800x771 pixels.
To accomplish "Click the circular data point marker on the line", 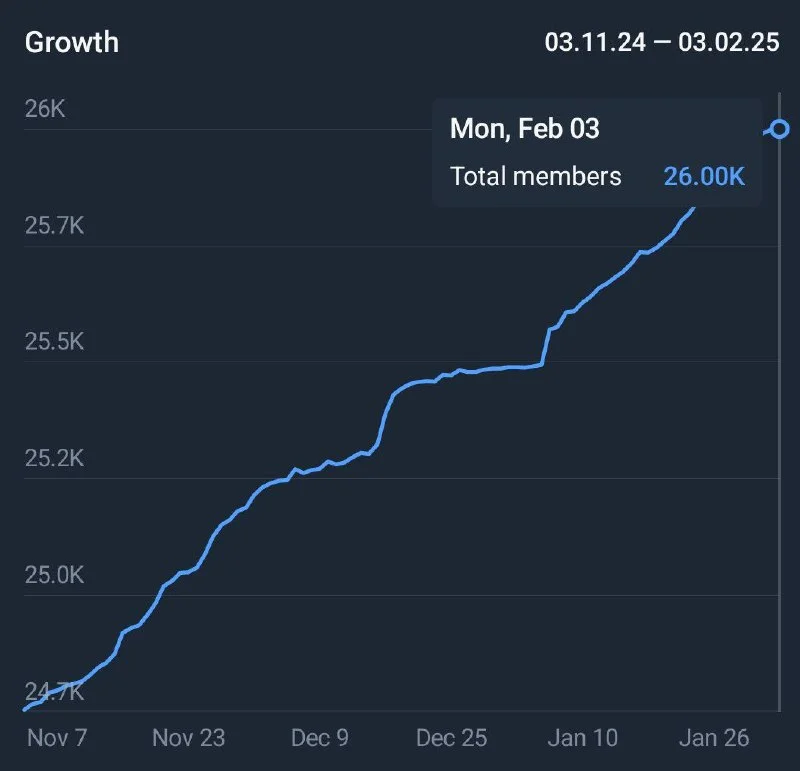I will (780, 130).
